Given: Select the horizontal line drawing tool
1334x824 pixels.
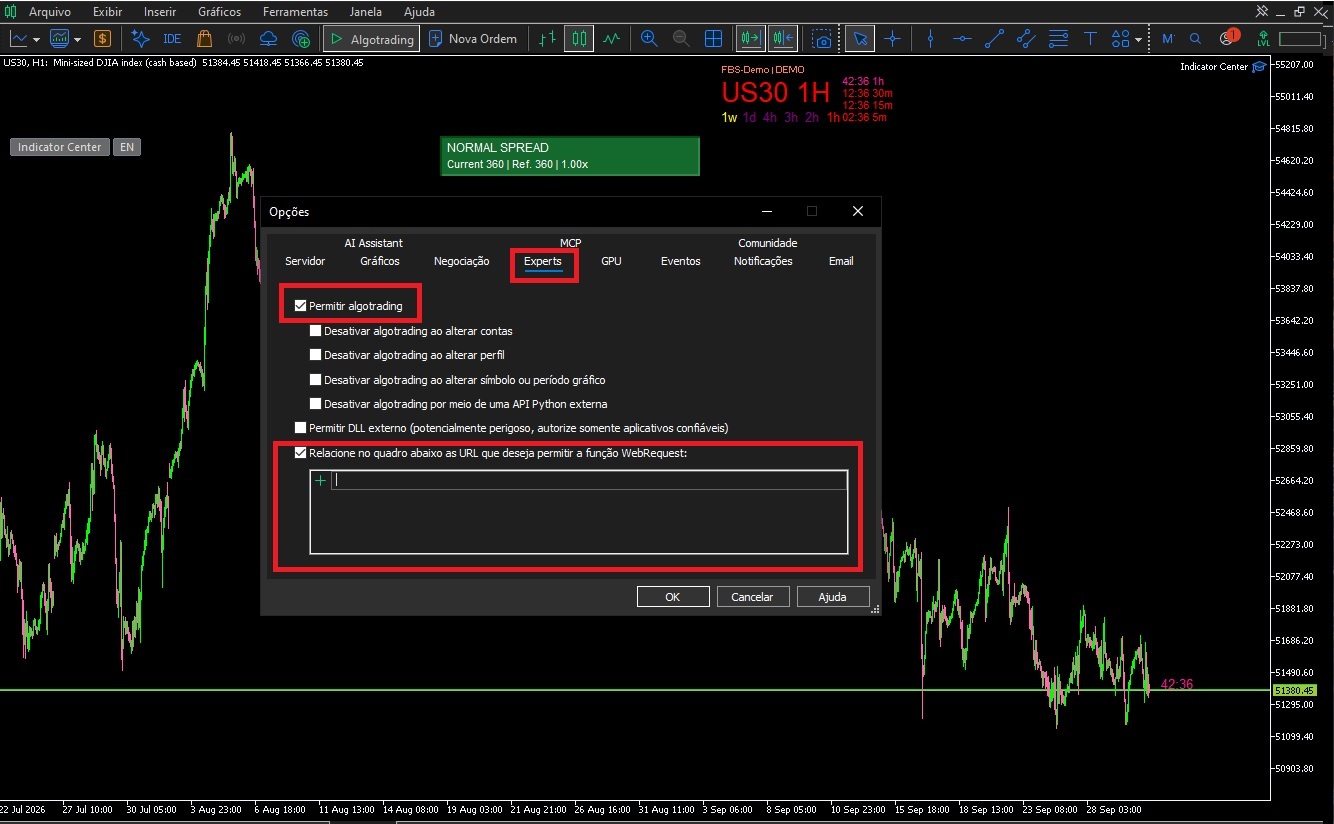Looking at the screenshot, I should [962, 39].
